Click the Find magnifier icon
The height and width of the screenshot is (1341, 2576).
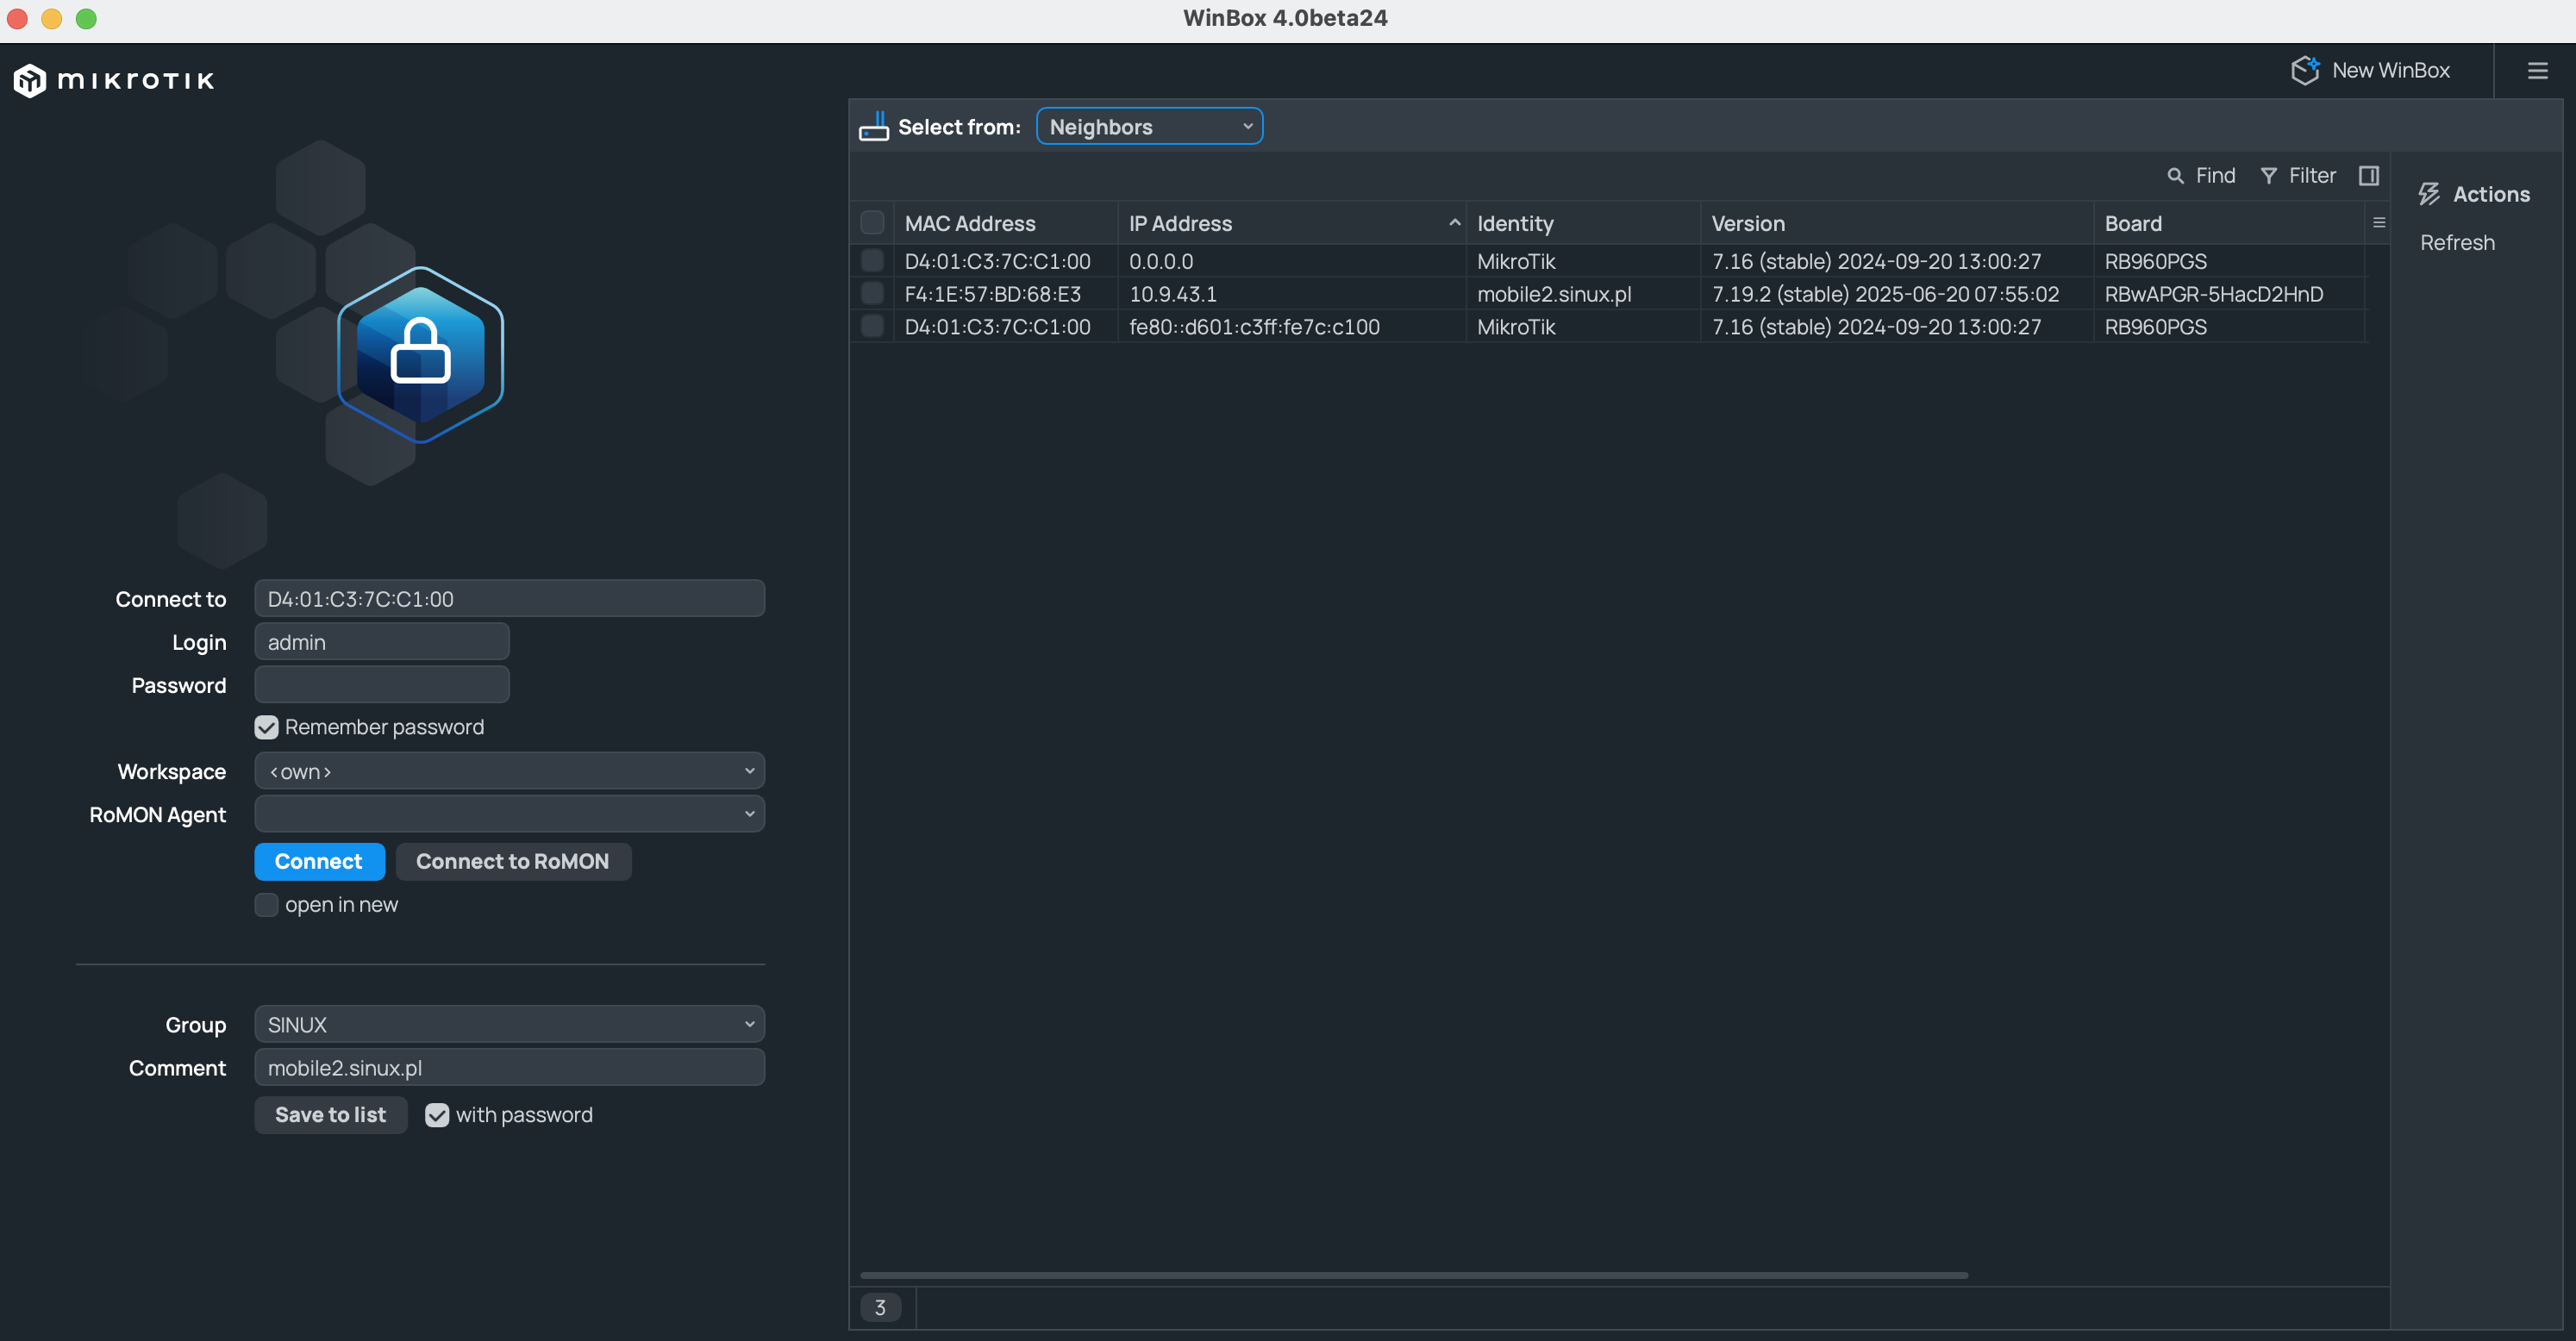[x=2174, y=176]
